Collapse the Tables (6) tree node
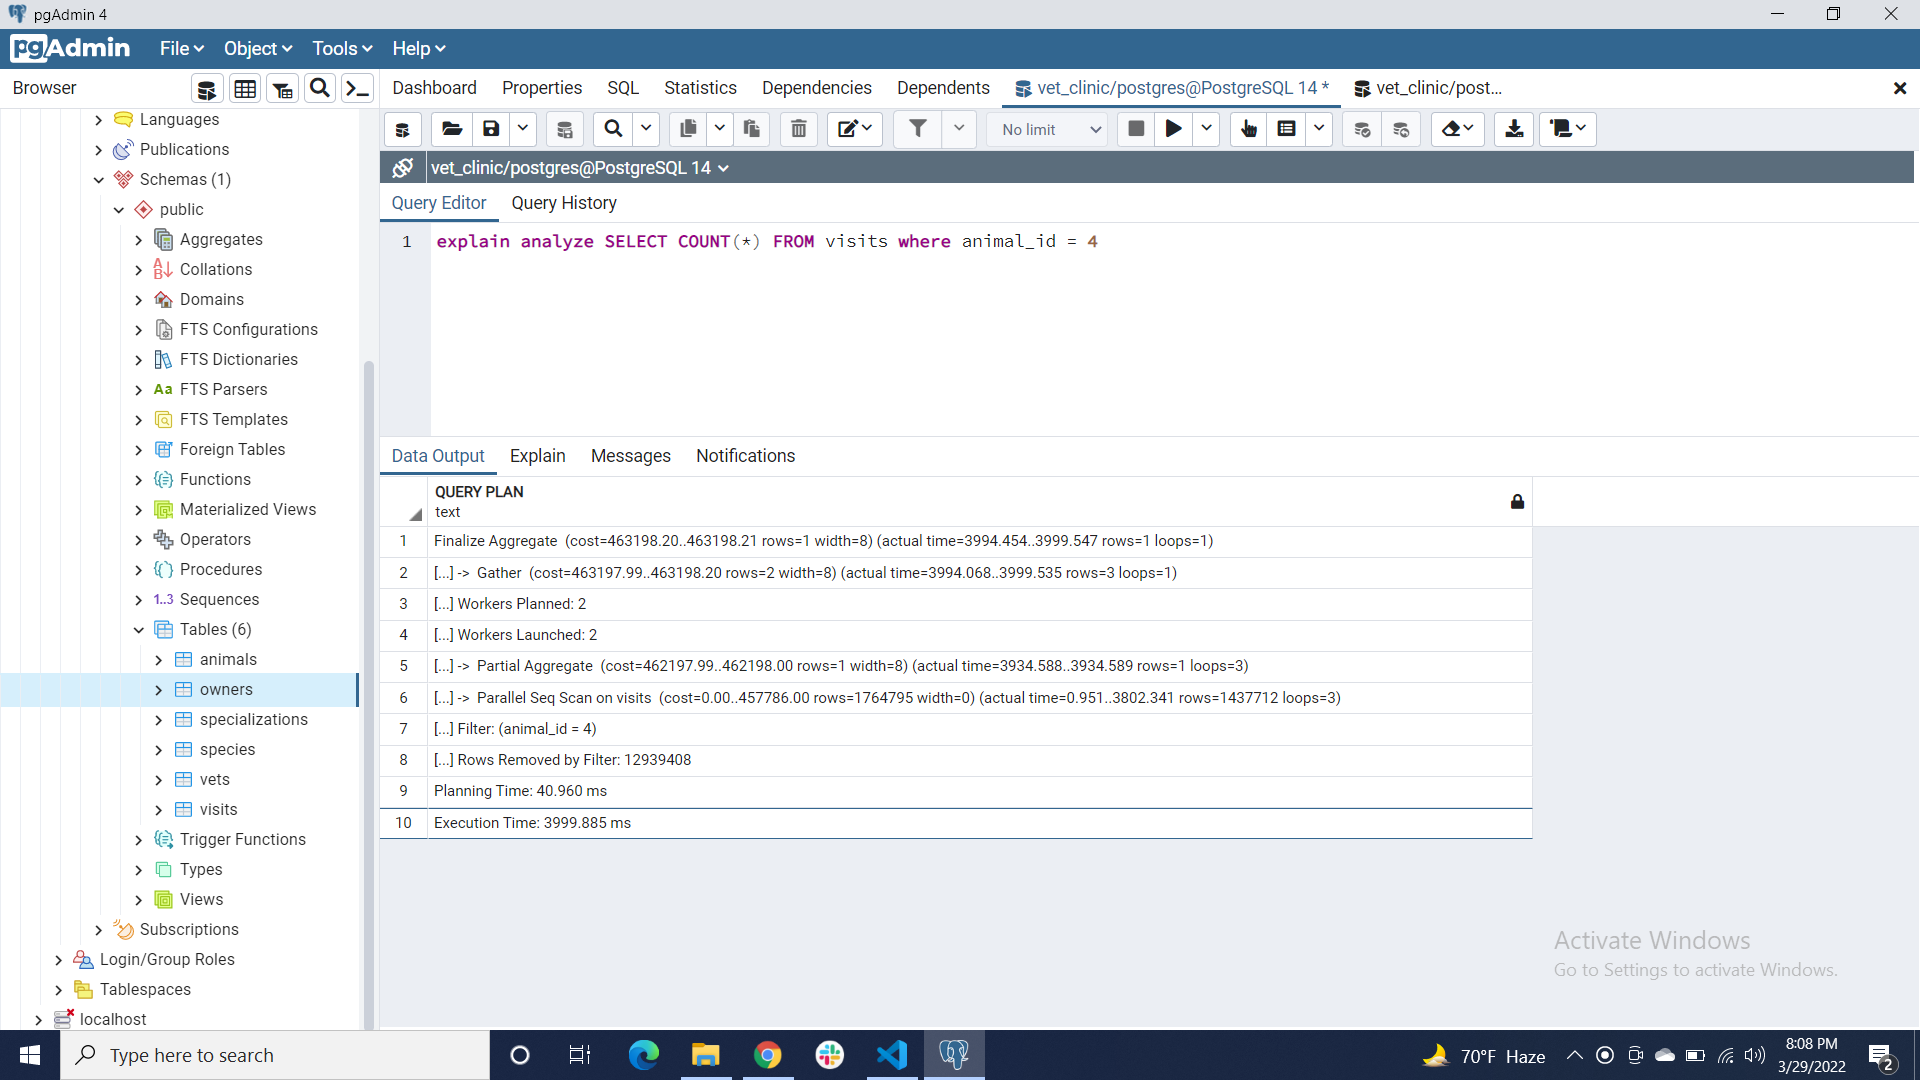Viewport: 1920px width, 1080px height. pos(139,630)
